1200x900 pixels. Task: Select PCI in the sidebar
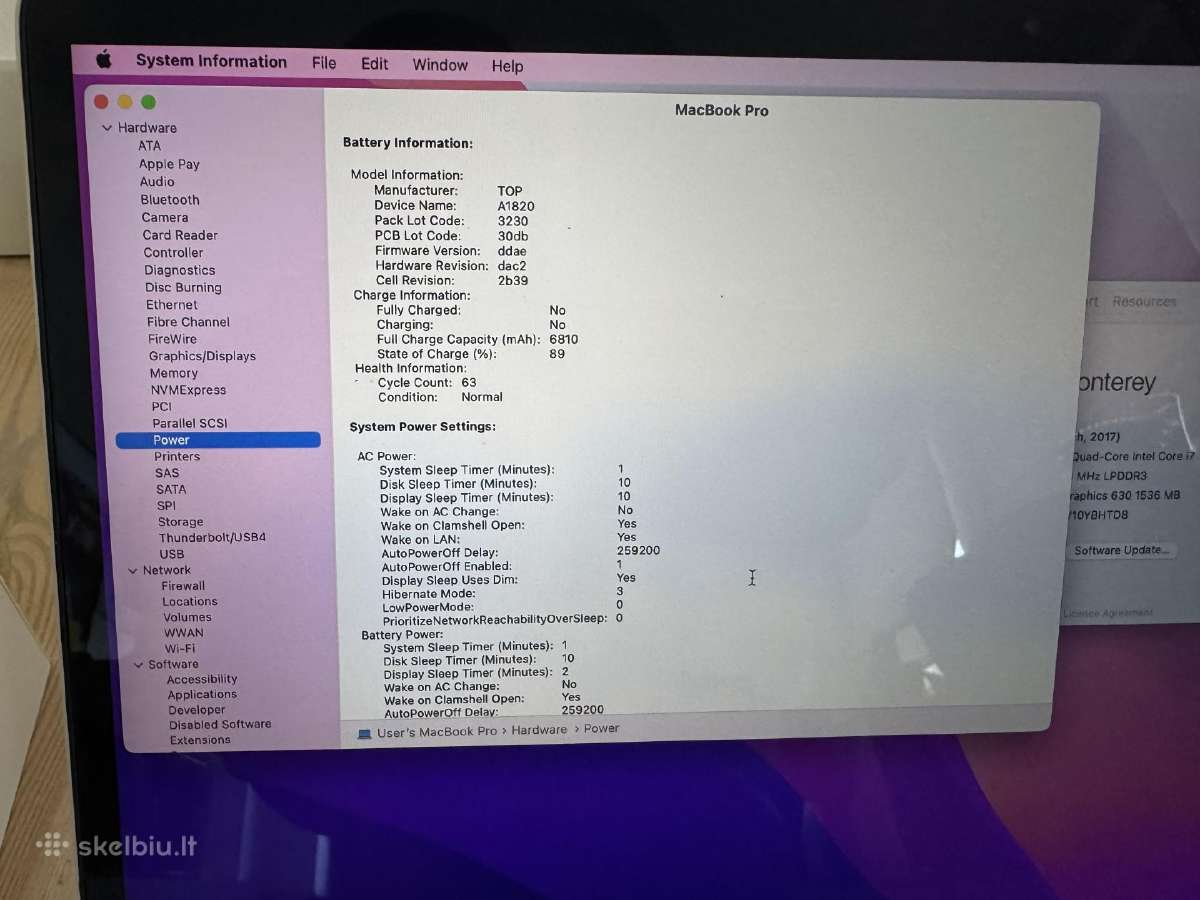pos(162,407)
